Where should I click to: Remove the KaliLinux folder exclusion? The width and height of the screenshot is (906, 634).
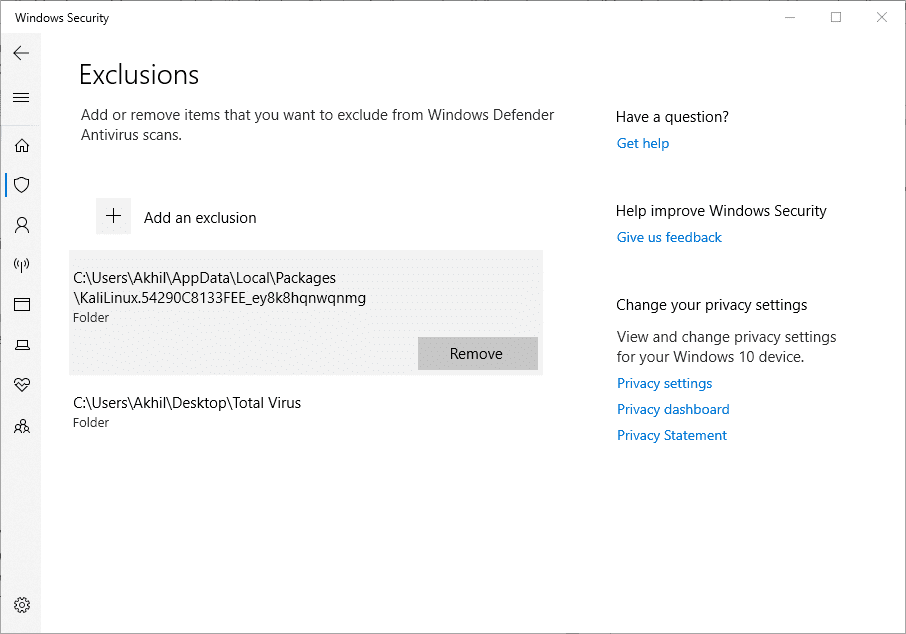coord(477,353)
